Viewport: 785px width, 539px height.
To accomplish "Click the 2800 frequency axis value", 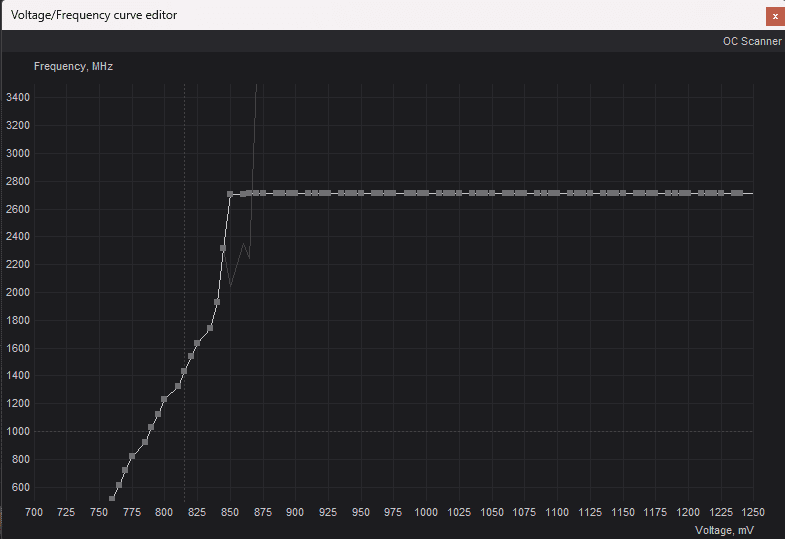I will coord(18,181).
